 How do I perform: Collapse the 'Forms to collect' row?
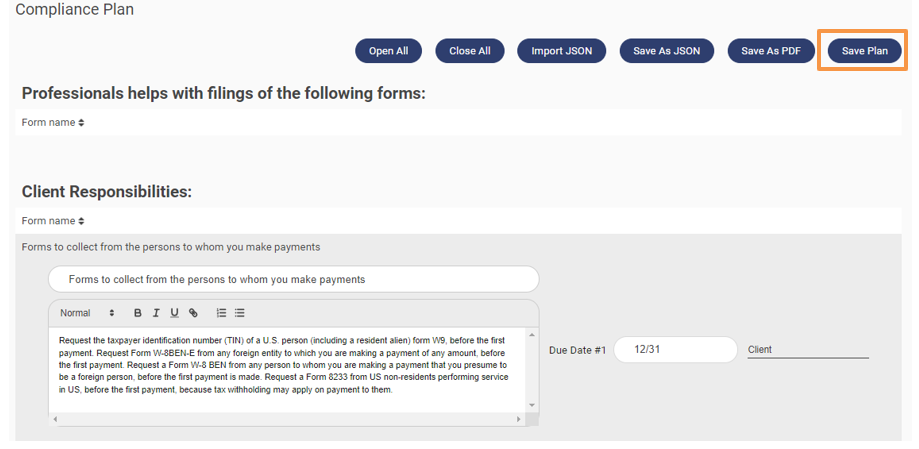(x=171, y=247)
